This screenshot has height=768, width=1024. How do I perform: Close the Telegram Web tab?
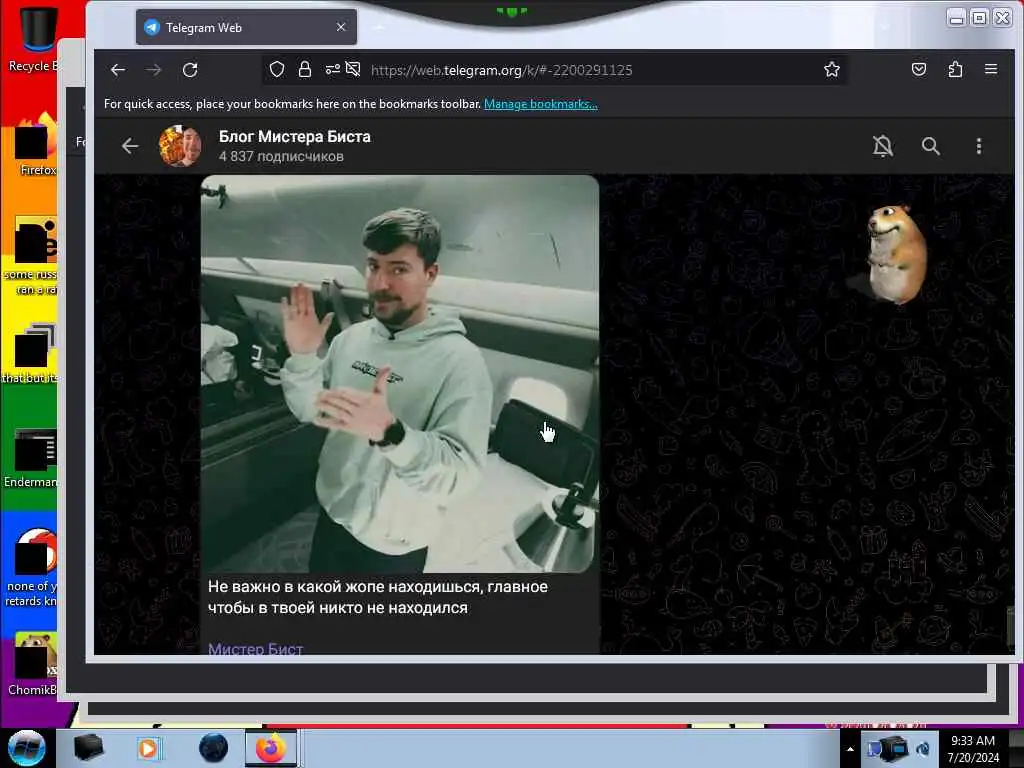[x=341, y=27]
